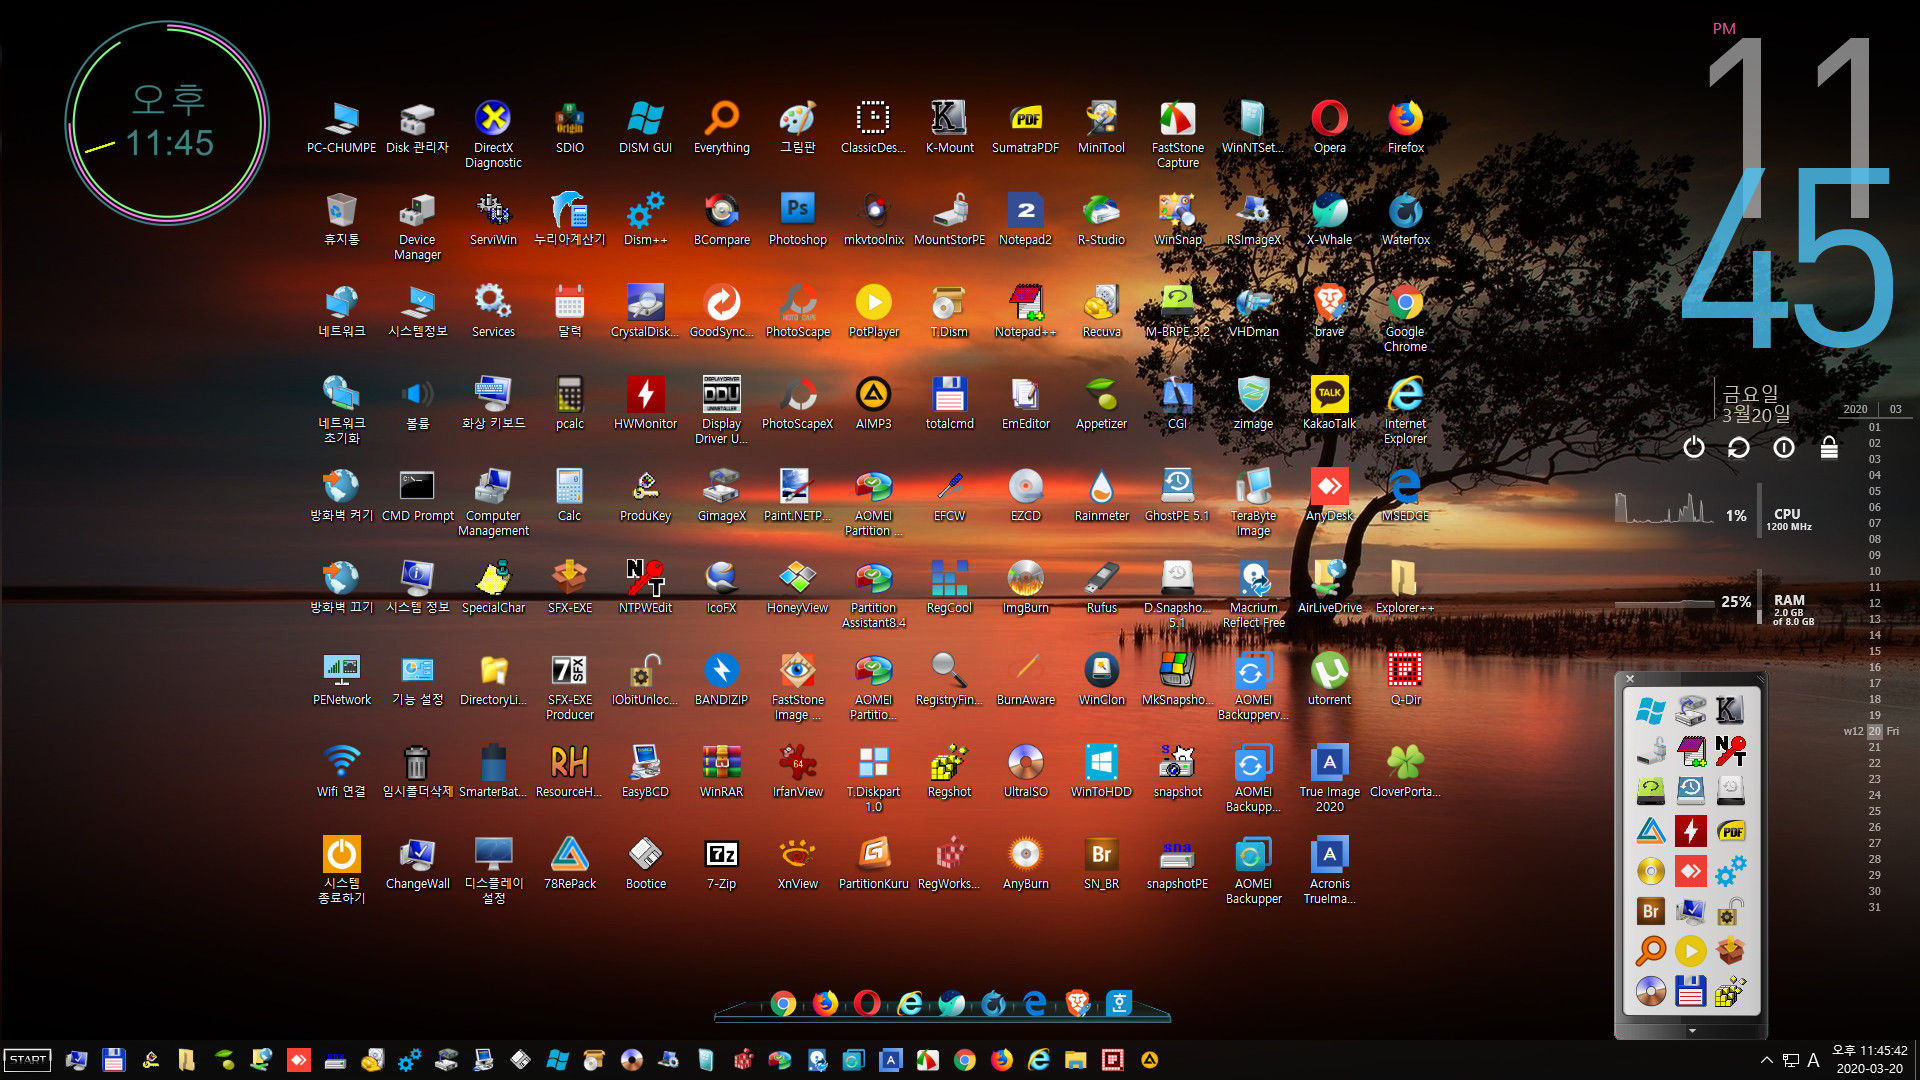The image size is (1920, 1080).
Task: Launch utorrent desktop icon
Action: [x=1329, y=679]
